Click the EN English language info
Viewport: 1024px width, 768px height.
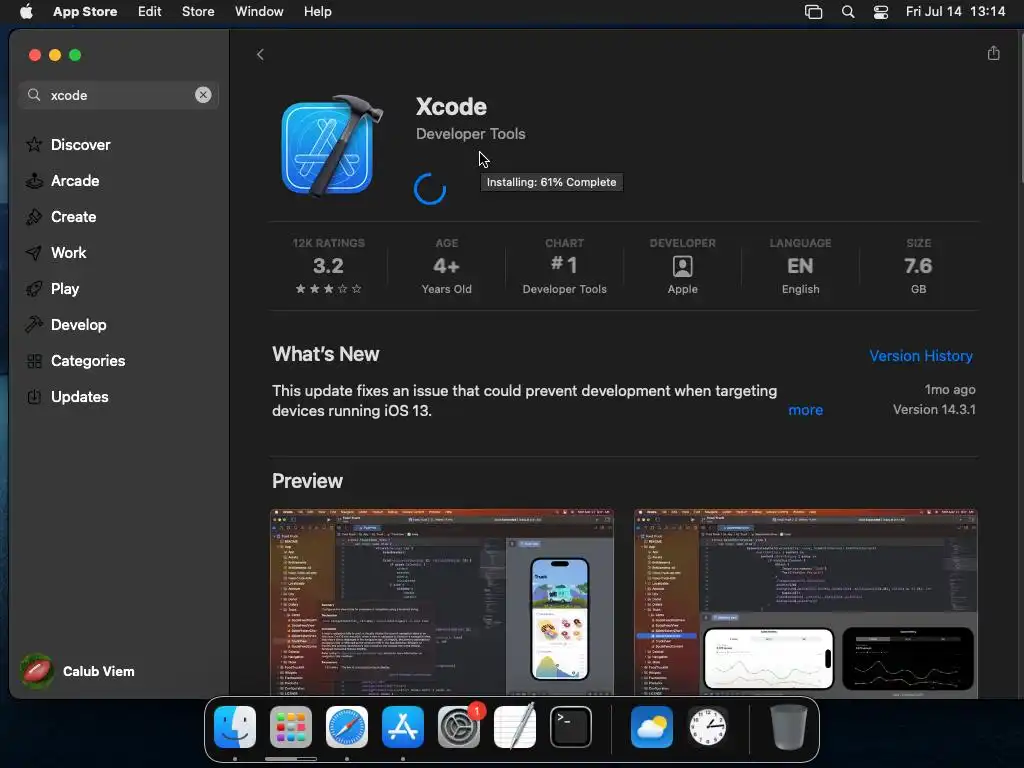(x=801, y=266)
